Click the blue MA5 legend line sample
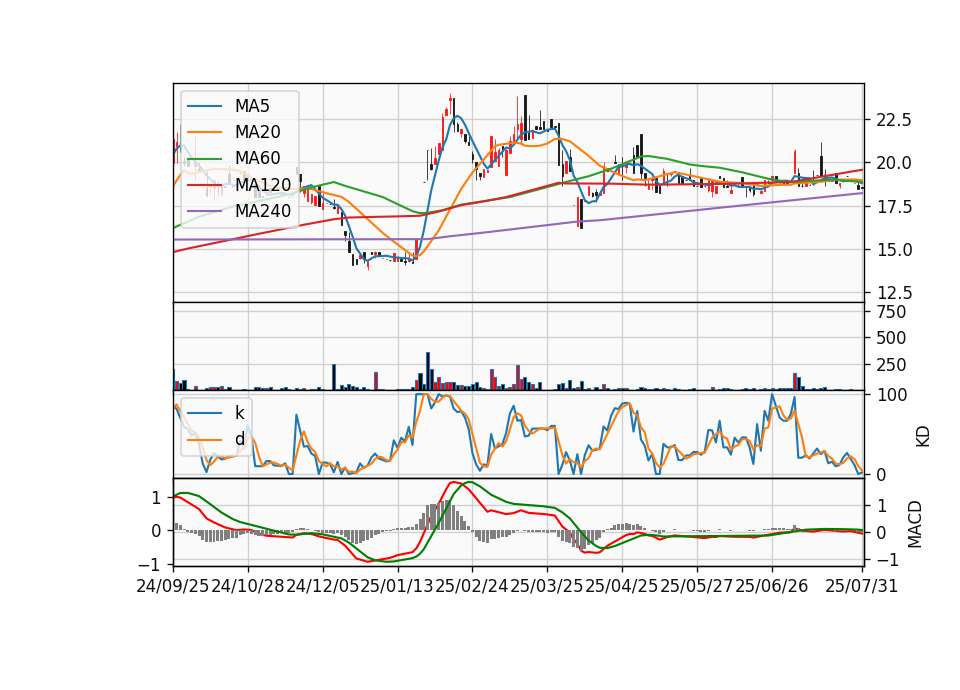This screenshot has width=960, height=690. (204, 107)
